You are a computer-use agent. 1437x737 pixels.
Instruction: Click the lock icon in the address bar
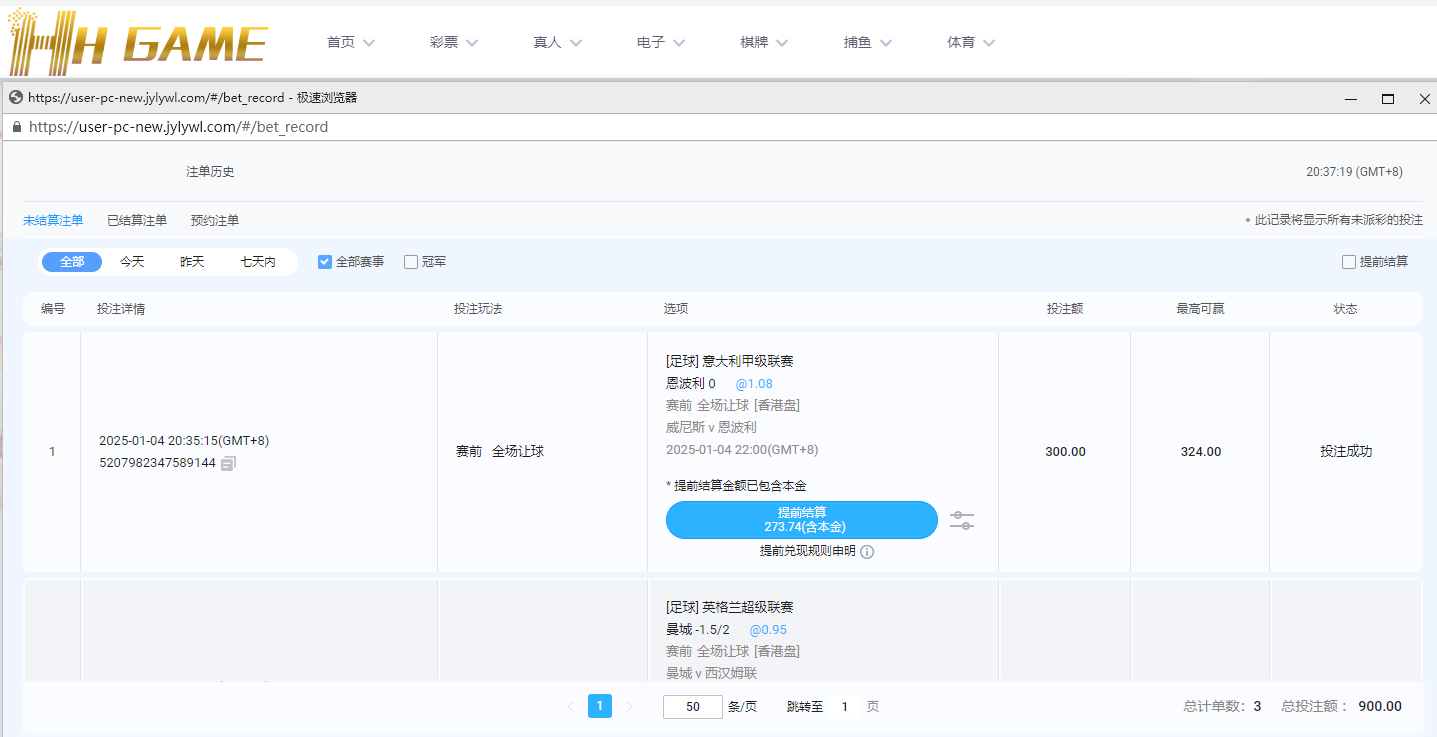16,127
